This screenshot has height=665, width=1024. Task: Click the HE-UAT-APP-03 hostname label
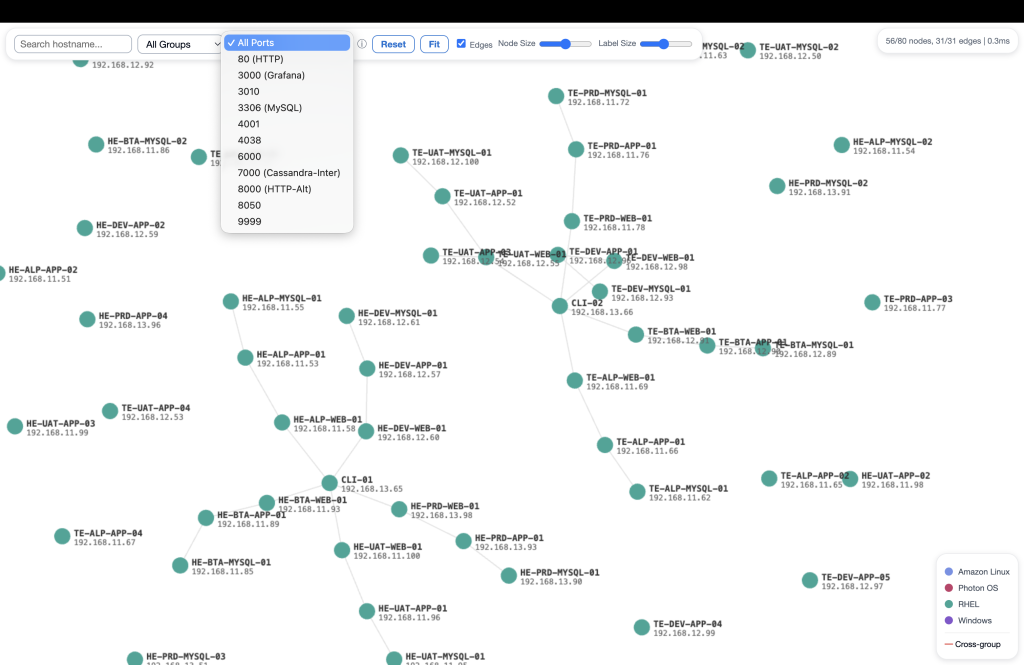coord(61,423)
